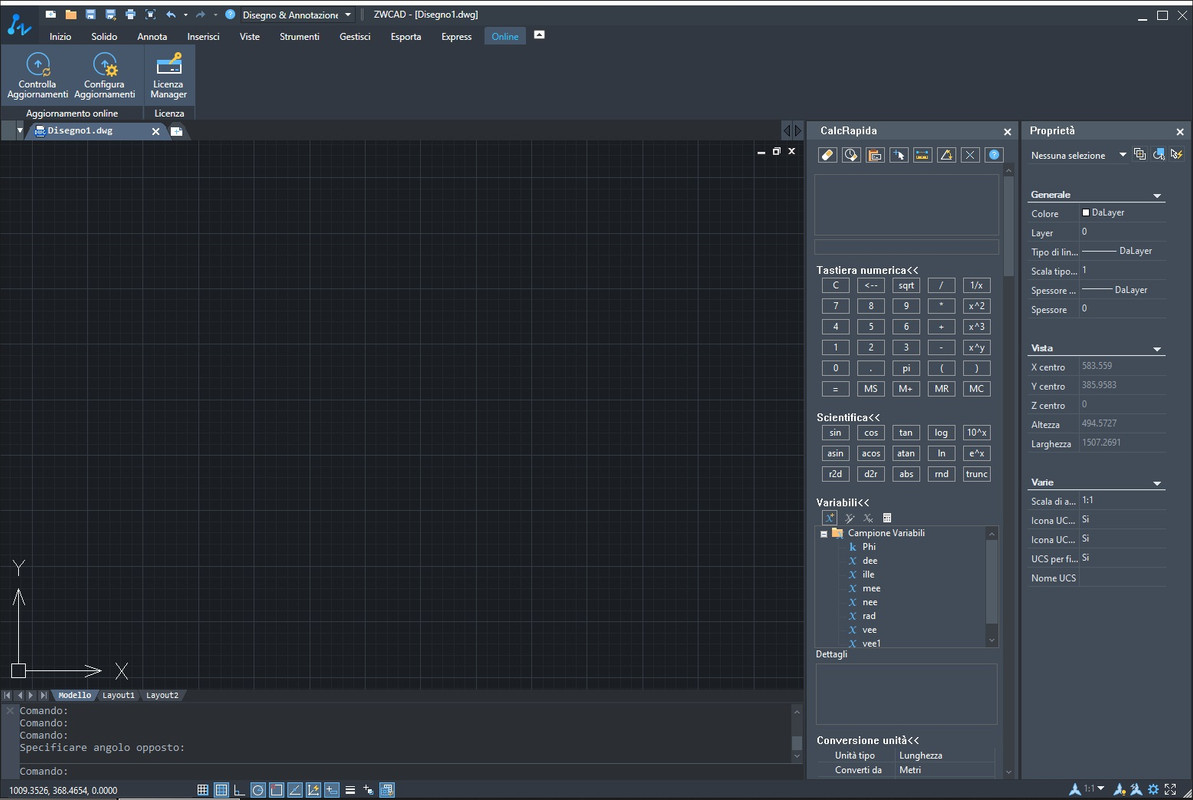Open a file using the folder icon
Viewport: 1193px width, 800px height.
[71, 14]
